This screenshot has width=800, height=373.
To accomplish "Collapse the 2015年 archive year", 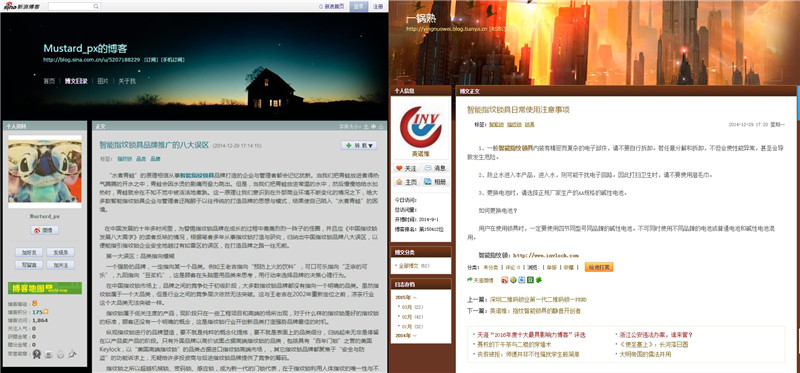I will click(x=406, y=297).
